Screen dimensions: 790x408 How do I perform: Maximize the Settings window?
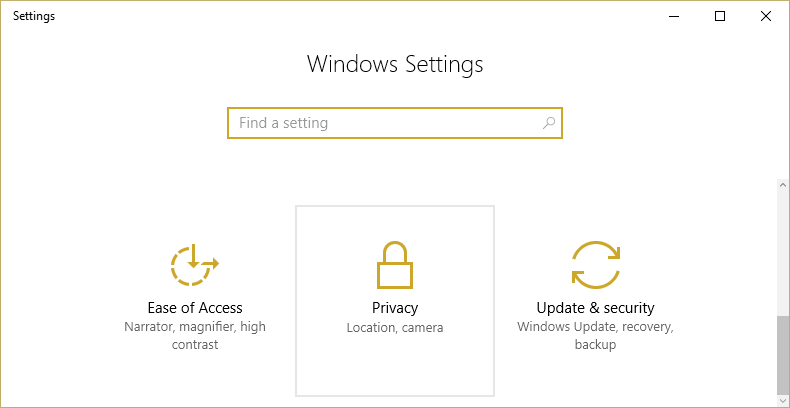720,16
